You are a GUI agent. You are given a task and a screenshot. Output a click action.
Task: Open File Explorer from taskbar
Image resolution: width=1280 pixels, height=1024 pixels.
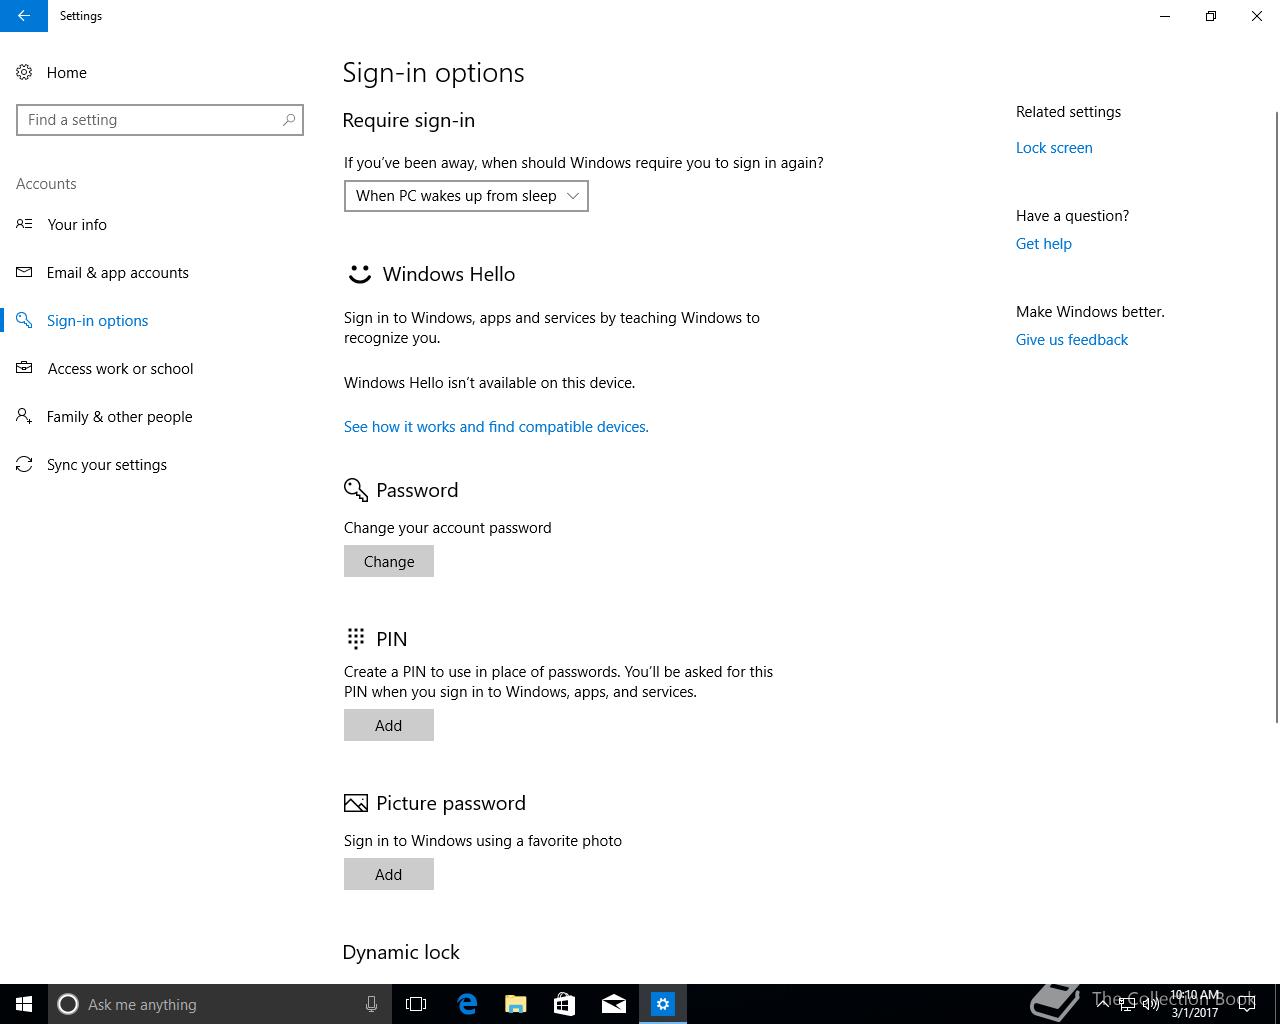point(516,1004)
